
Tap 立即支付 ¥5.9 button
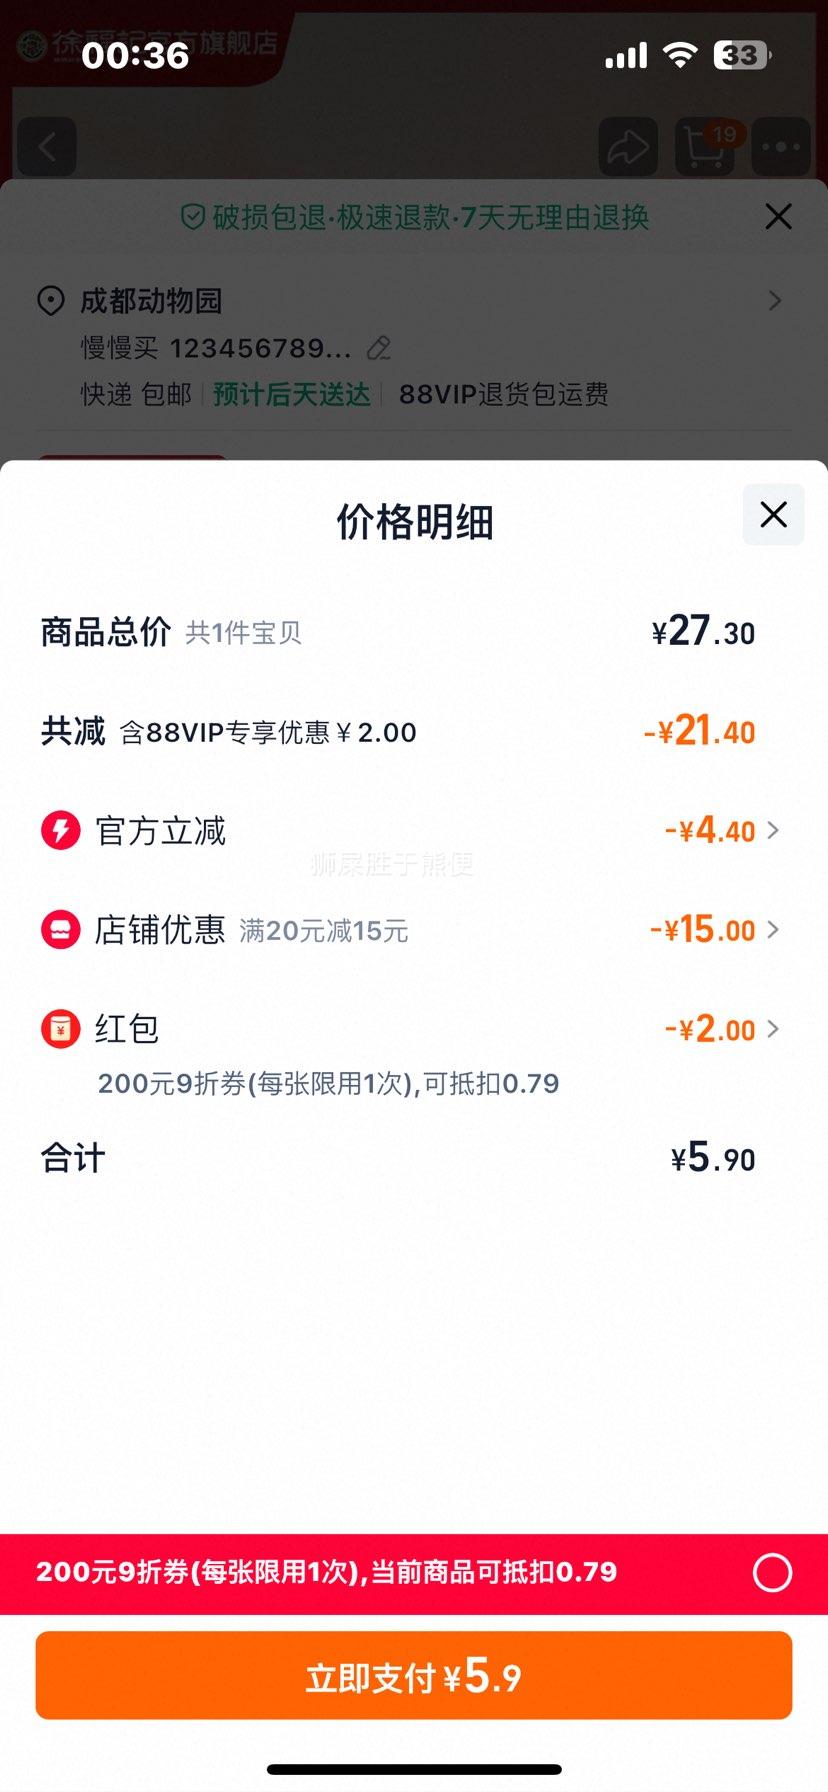[x=414, y=1676]
